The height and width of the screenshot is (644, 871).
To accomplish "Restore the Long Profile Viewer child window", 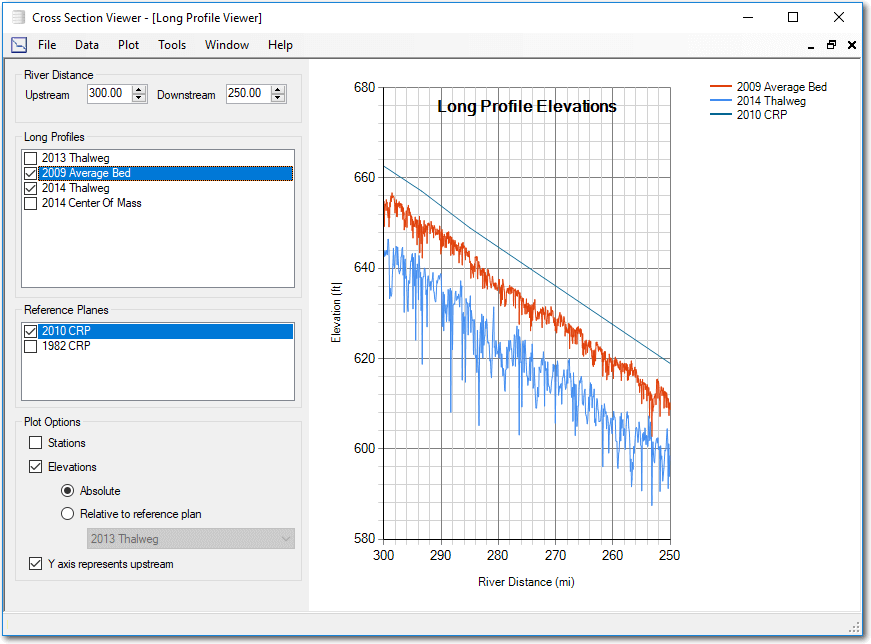I will [831, 45].
